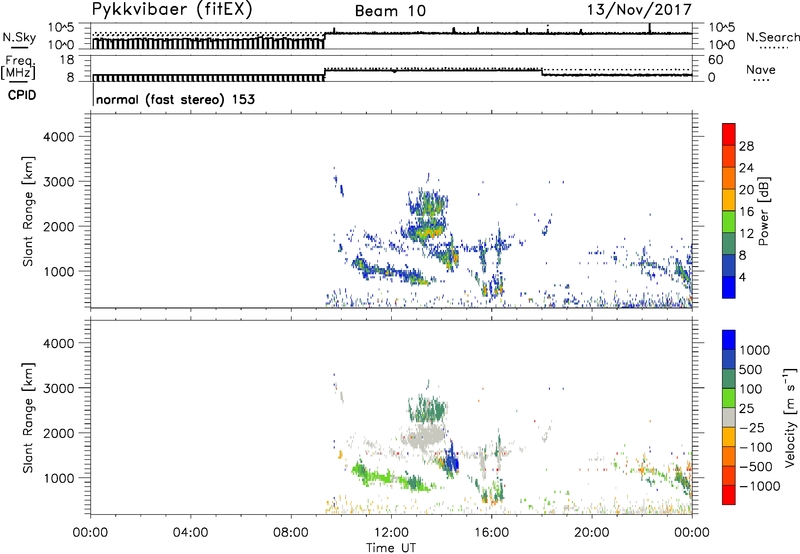Click the 12:00 time axis label
This screenshot has height=554, width=800.
coord(391,533)
